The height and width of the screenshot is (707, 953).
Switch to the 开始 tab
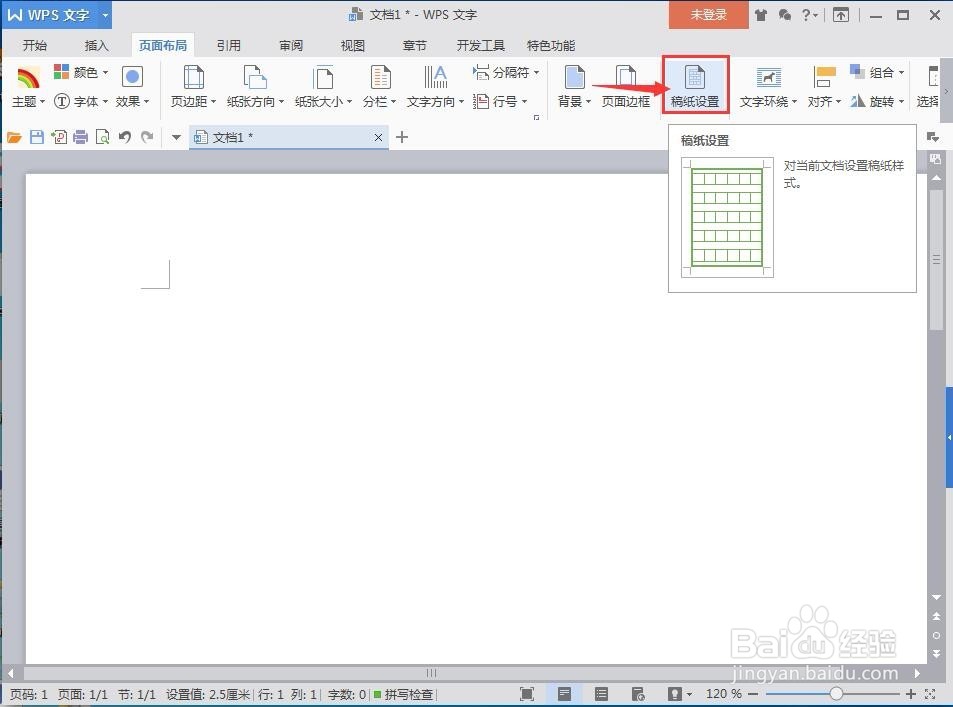click(35, 46)
